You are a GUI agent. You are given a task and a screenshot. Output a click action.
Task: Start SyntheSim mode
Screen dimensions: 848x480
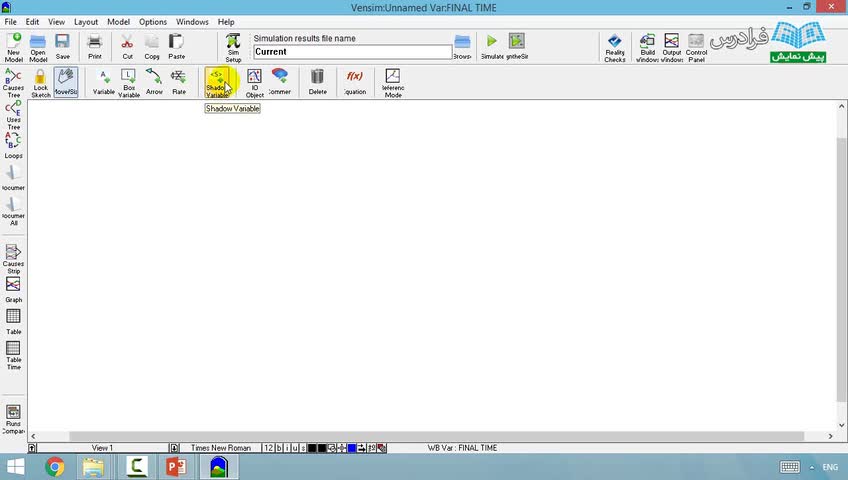click(517, 46)
